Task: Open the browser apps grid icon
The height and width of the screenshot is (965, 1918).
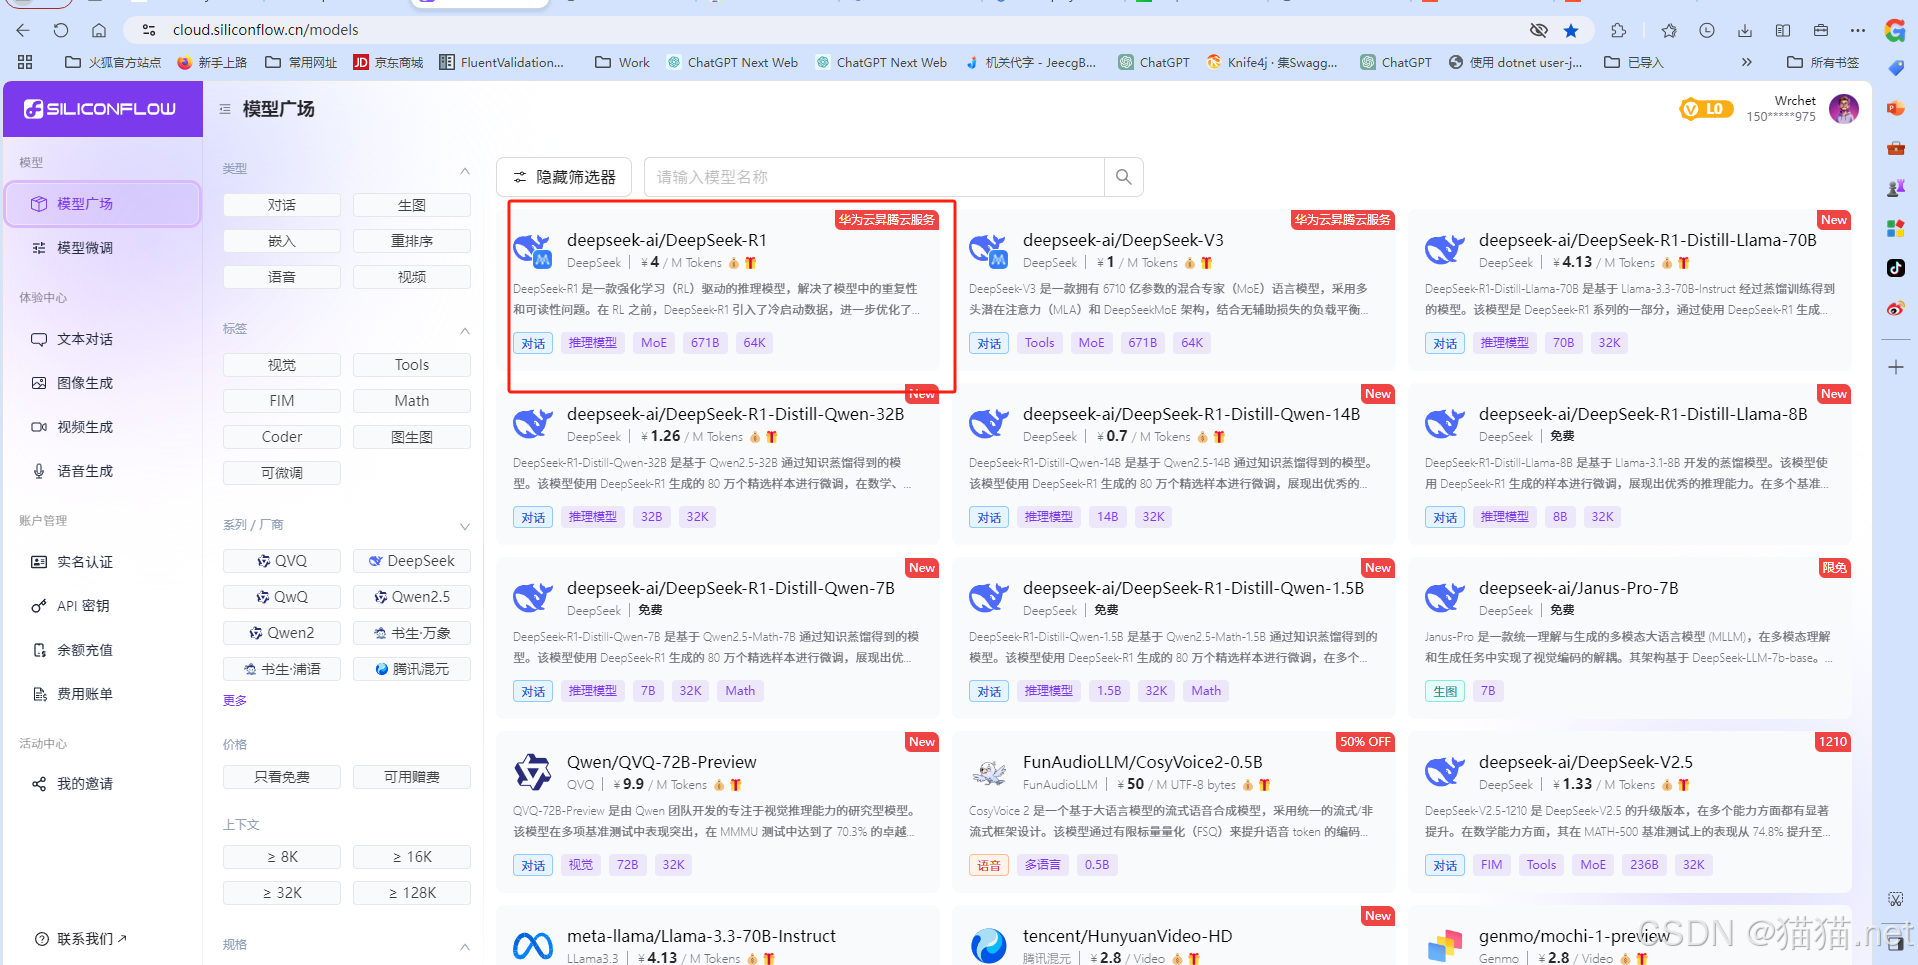Action: pyautogui.click(x=25, y=62)
